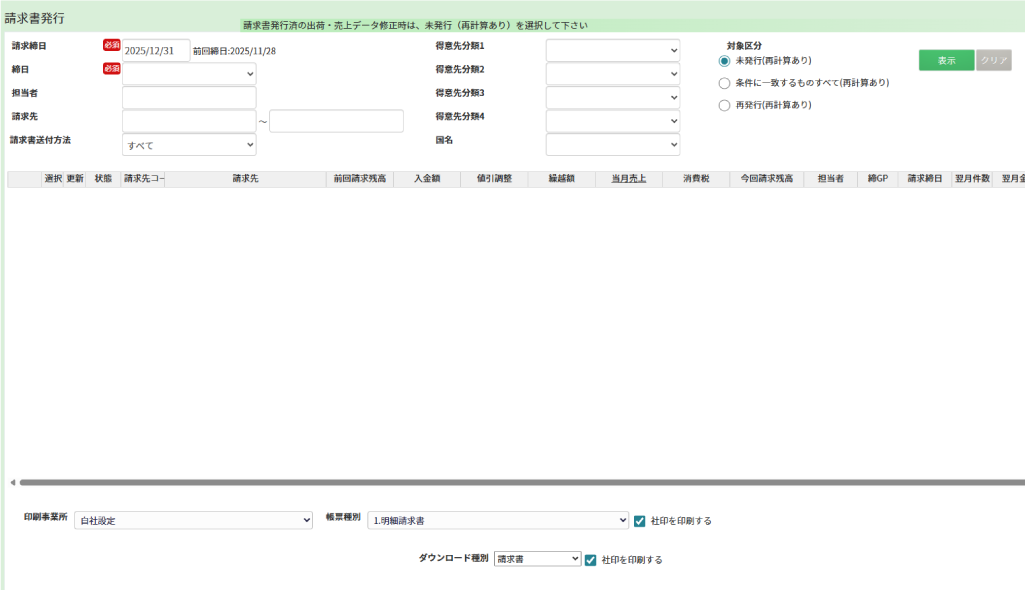Open the ダウンロード種別 dropdown
1025x590 pixels.
(x=537, y=559)
